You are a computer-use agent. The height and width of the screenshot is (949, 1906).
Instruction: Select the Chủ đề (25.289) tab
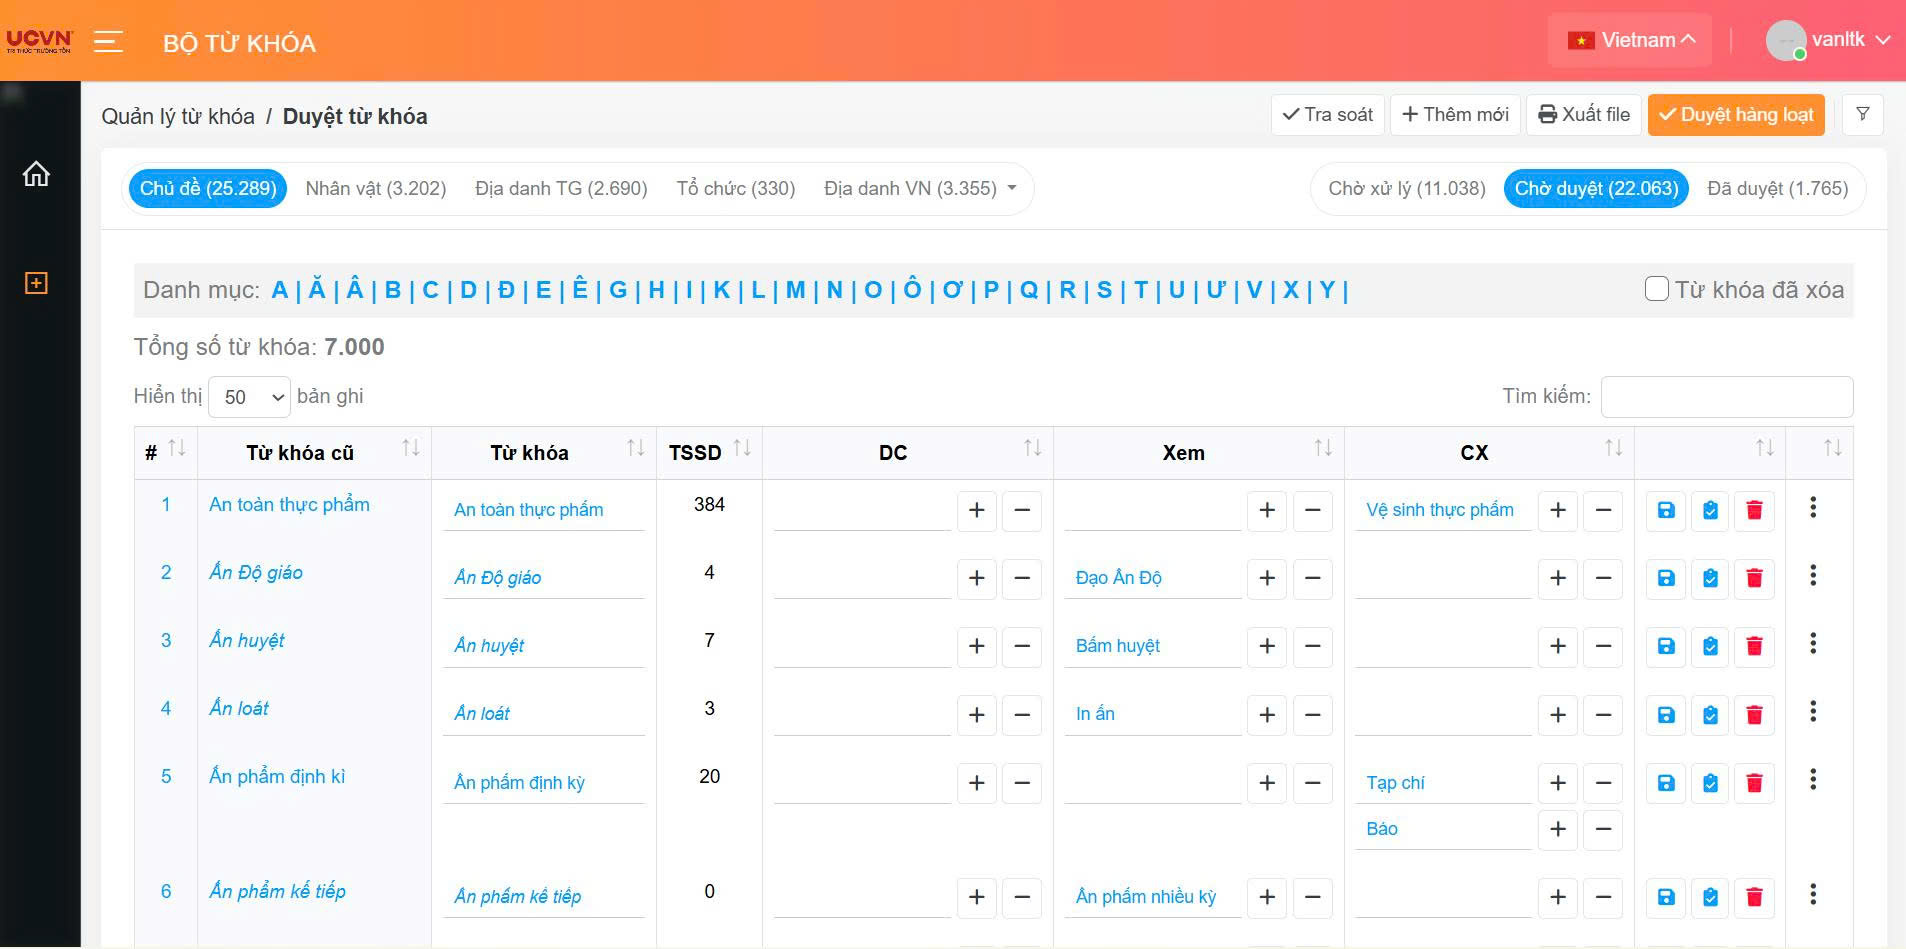(208, 188)
